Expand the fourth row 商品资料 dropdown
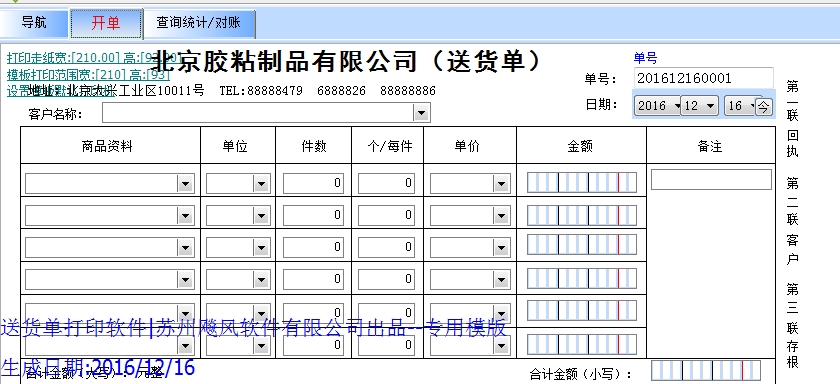840x384 pixels. (x=185, y=279)
